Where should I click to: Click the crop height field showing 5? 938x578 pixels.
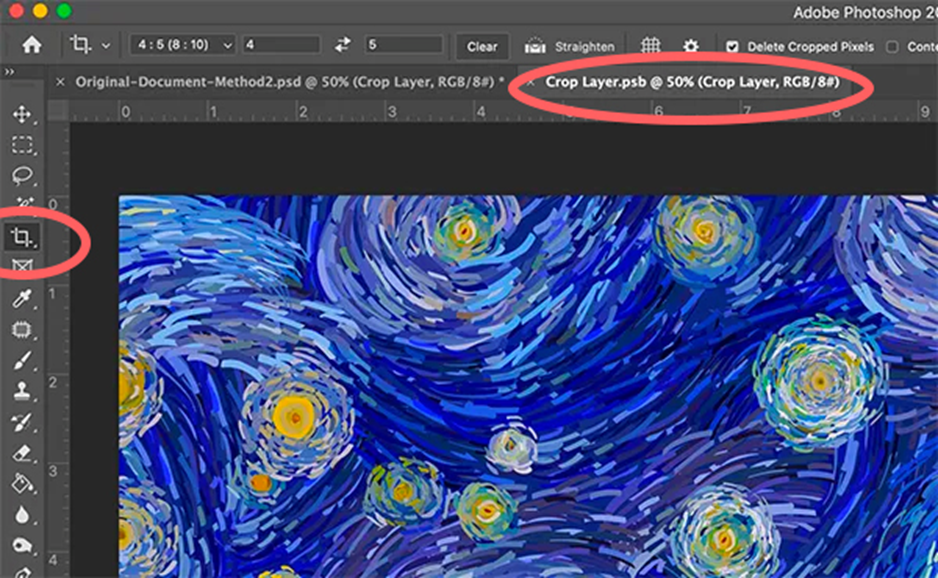404,45
